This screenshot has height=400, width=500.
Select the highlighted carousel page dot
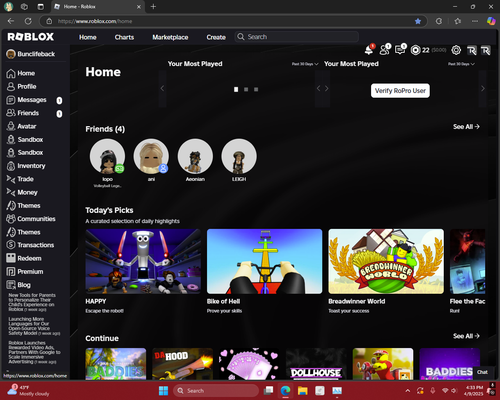point(236,89)
